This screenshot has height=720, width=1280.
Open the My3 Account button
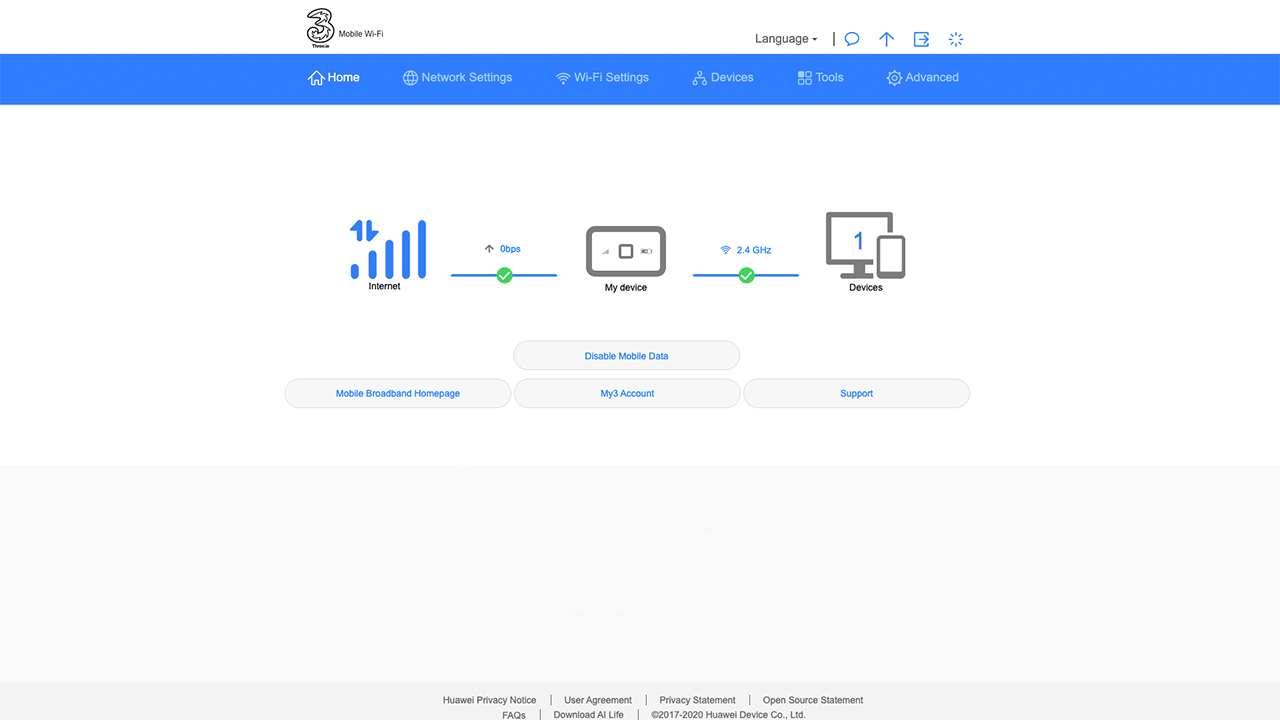tap(627, 393)
